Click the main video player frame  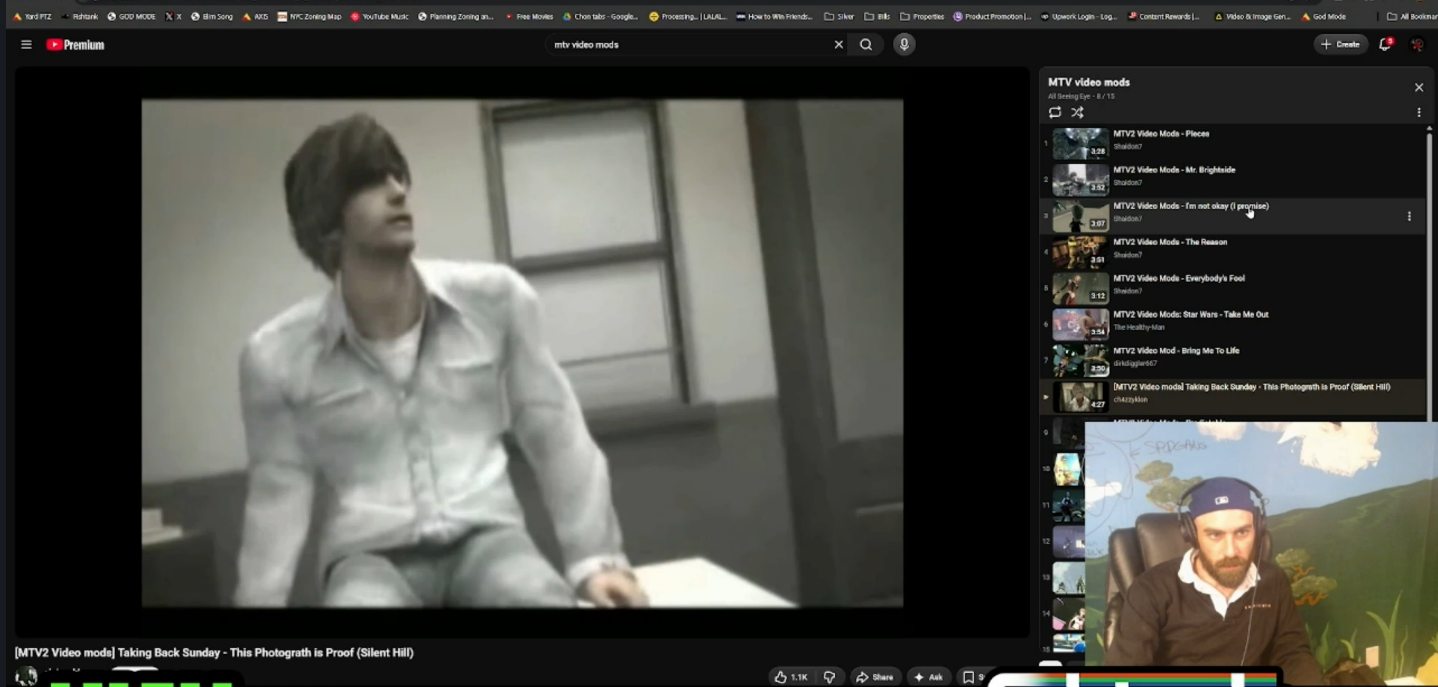point(522,352)
